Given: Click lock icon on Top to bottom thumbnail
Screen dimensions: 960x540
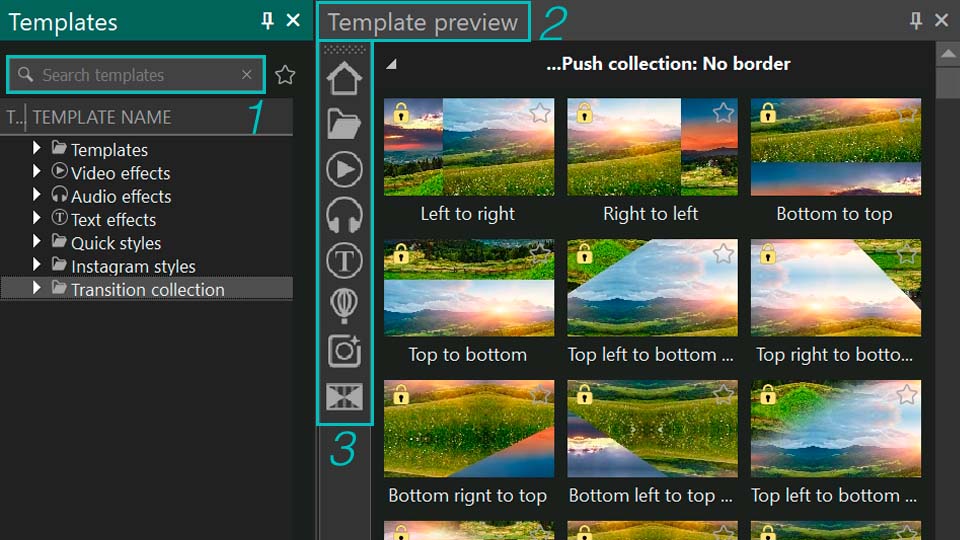Looking at the screenshot, I should click(x=401, y=253).
